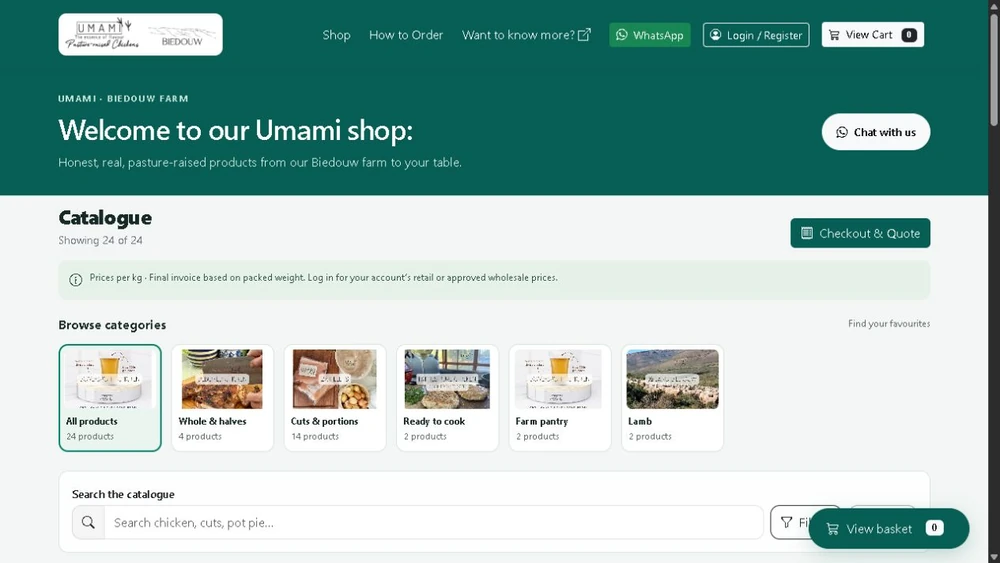Click Checkout & Quote button
This screenshot has width=1000, height=563.
[x=860, y=233]
